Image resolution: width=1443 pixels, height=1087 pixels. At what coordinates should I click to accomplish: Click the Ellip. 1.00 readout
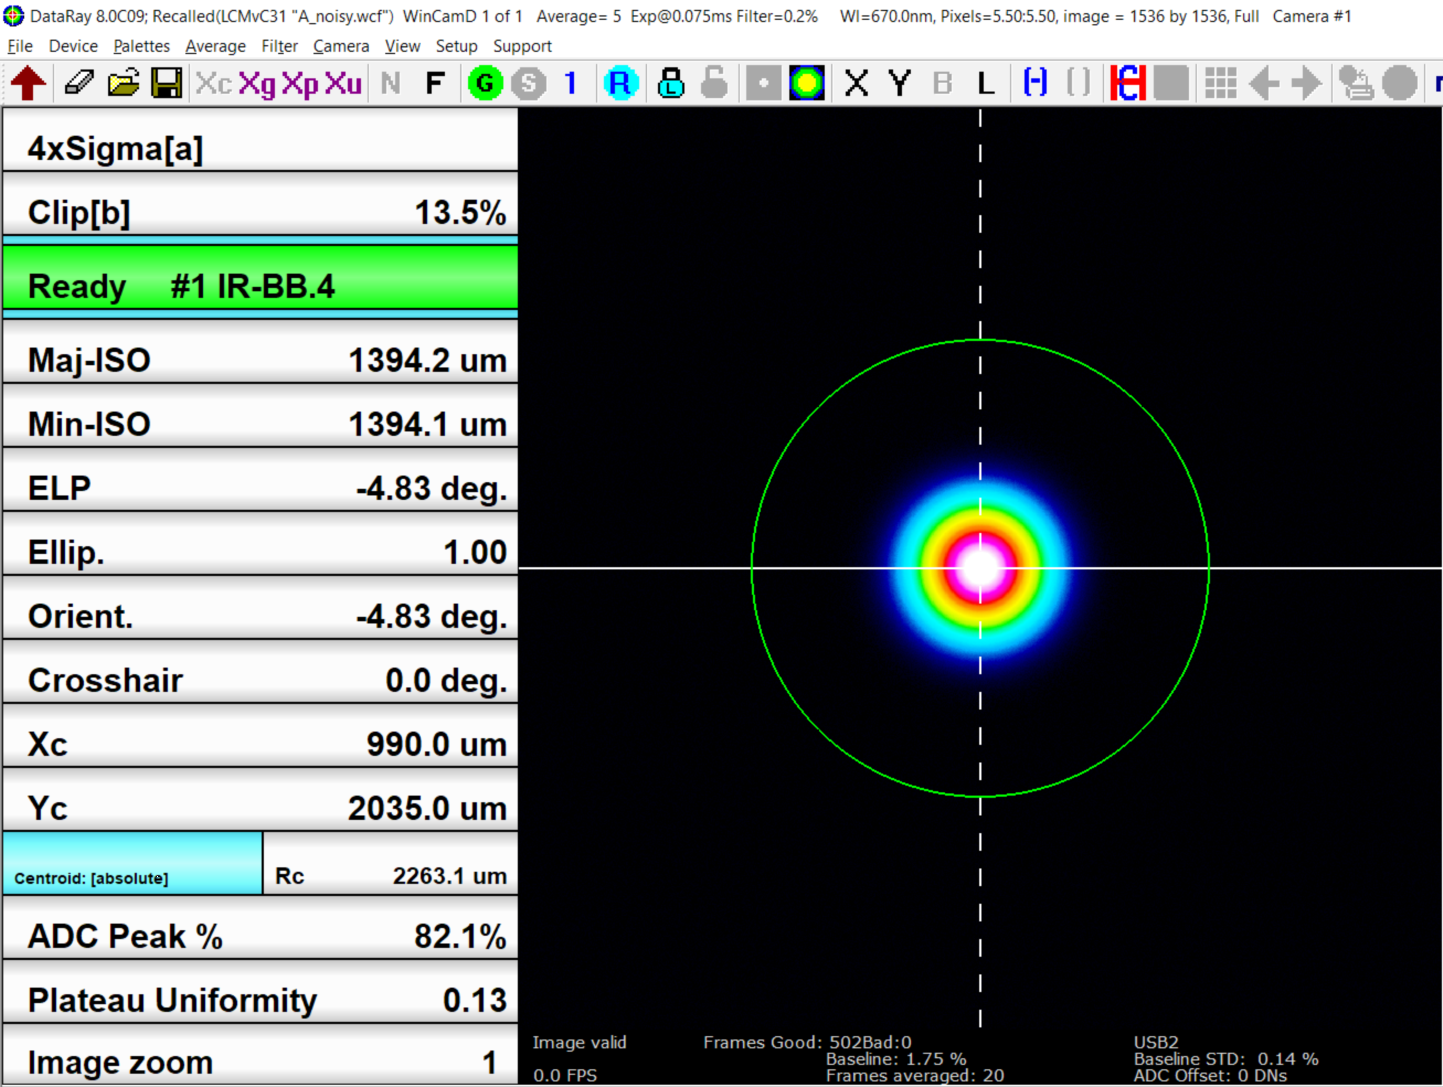tap(260, 544)
